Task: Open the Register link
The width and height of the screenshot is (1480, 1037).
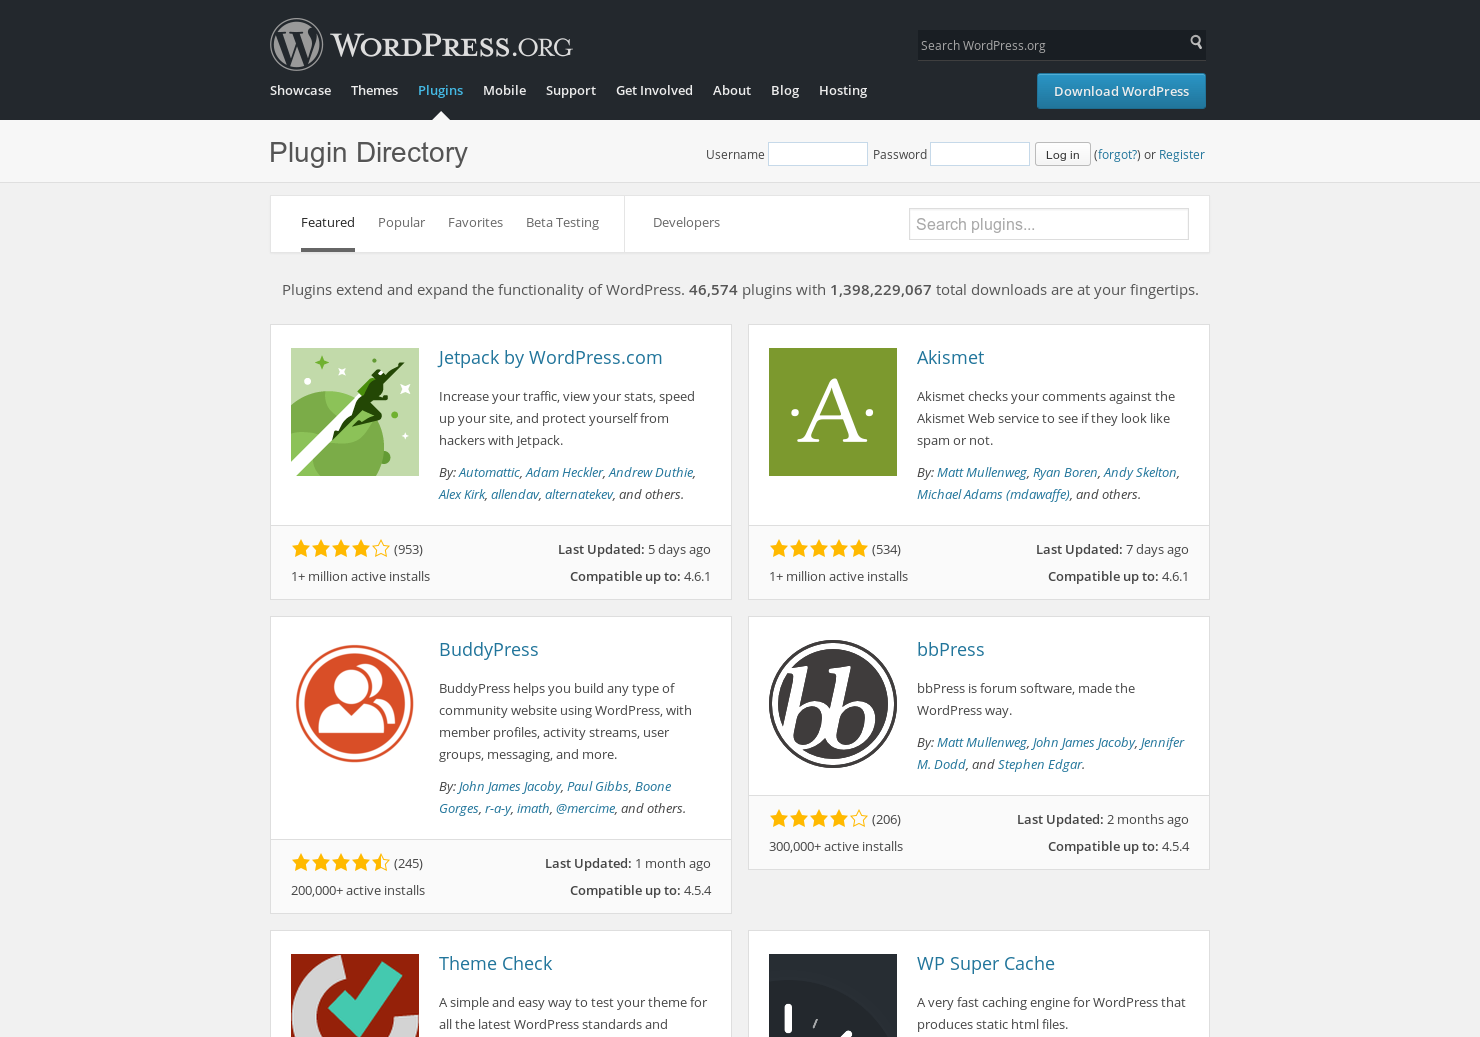Action: tap(1181, 154)
